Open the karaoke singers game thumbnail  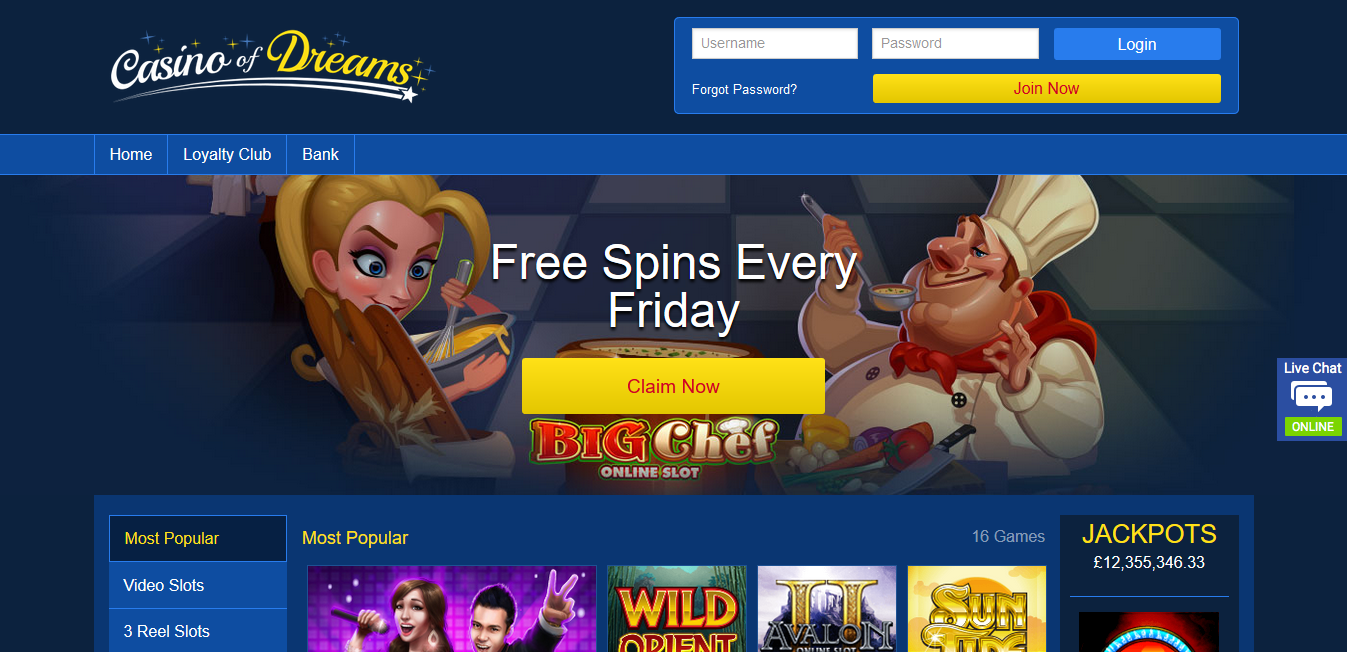tap(452, 609)
